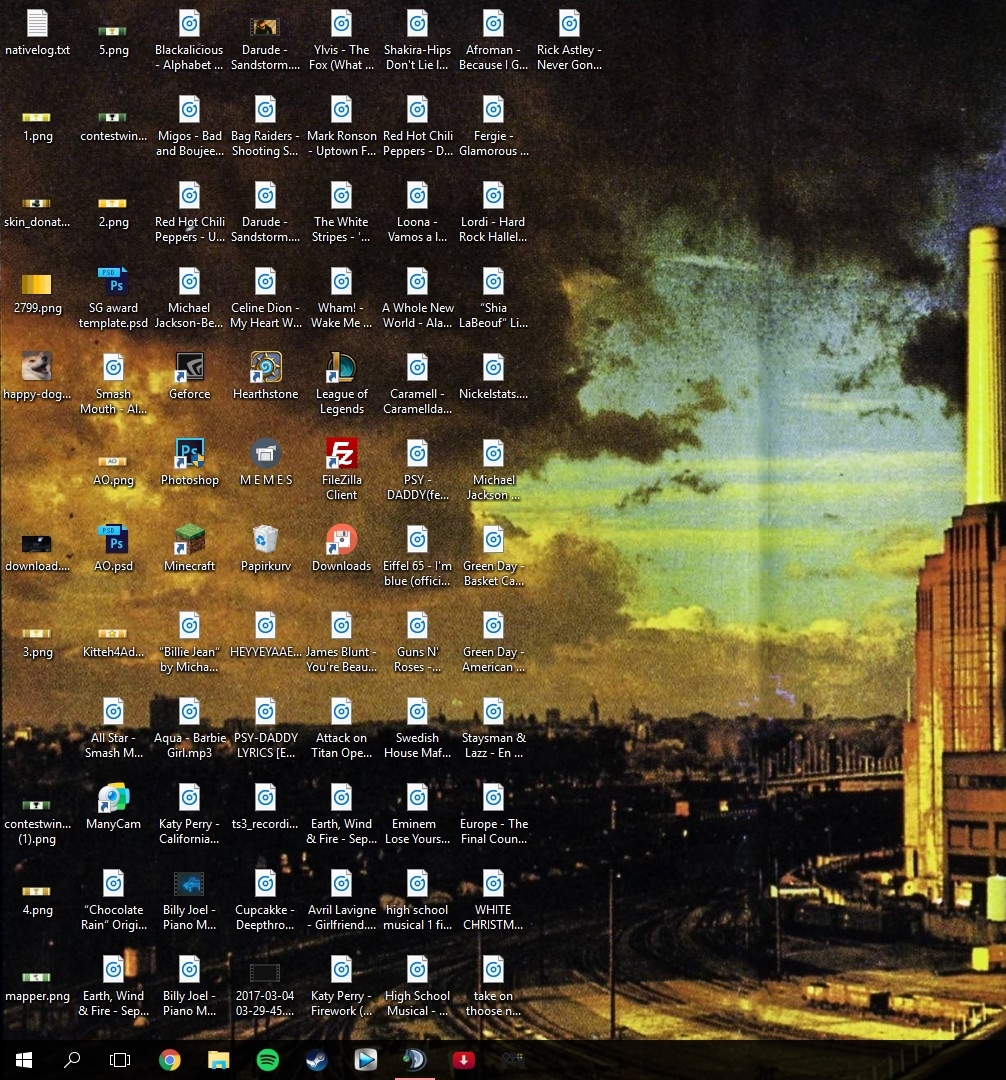Select the Nickelstats file

point(493,376)
